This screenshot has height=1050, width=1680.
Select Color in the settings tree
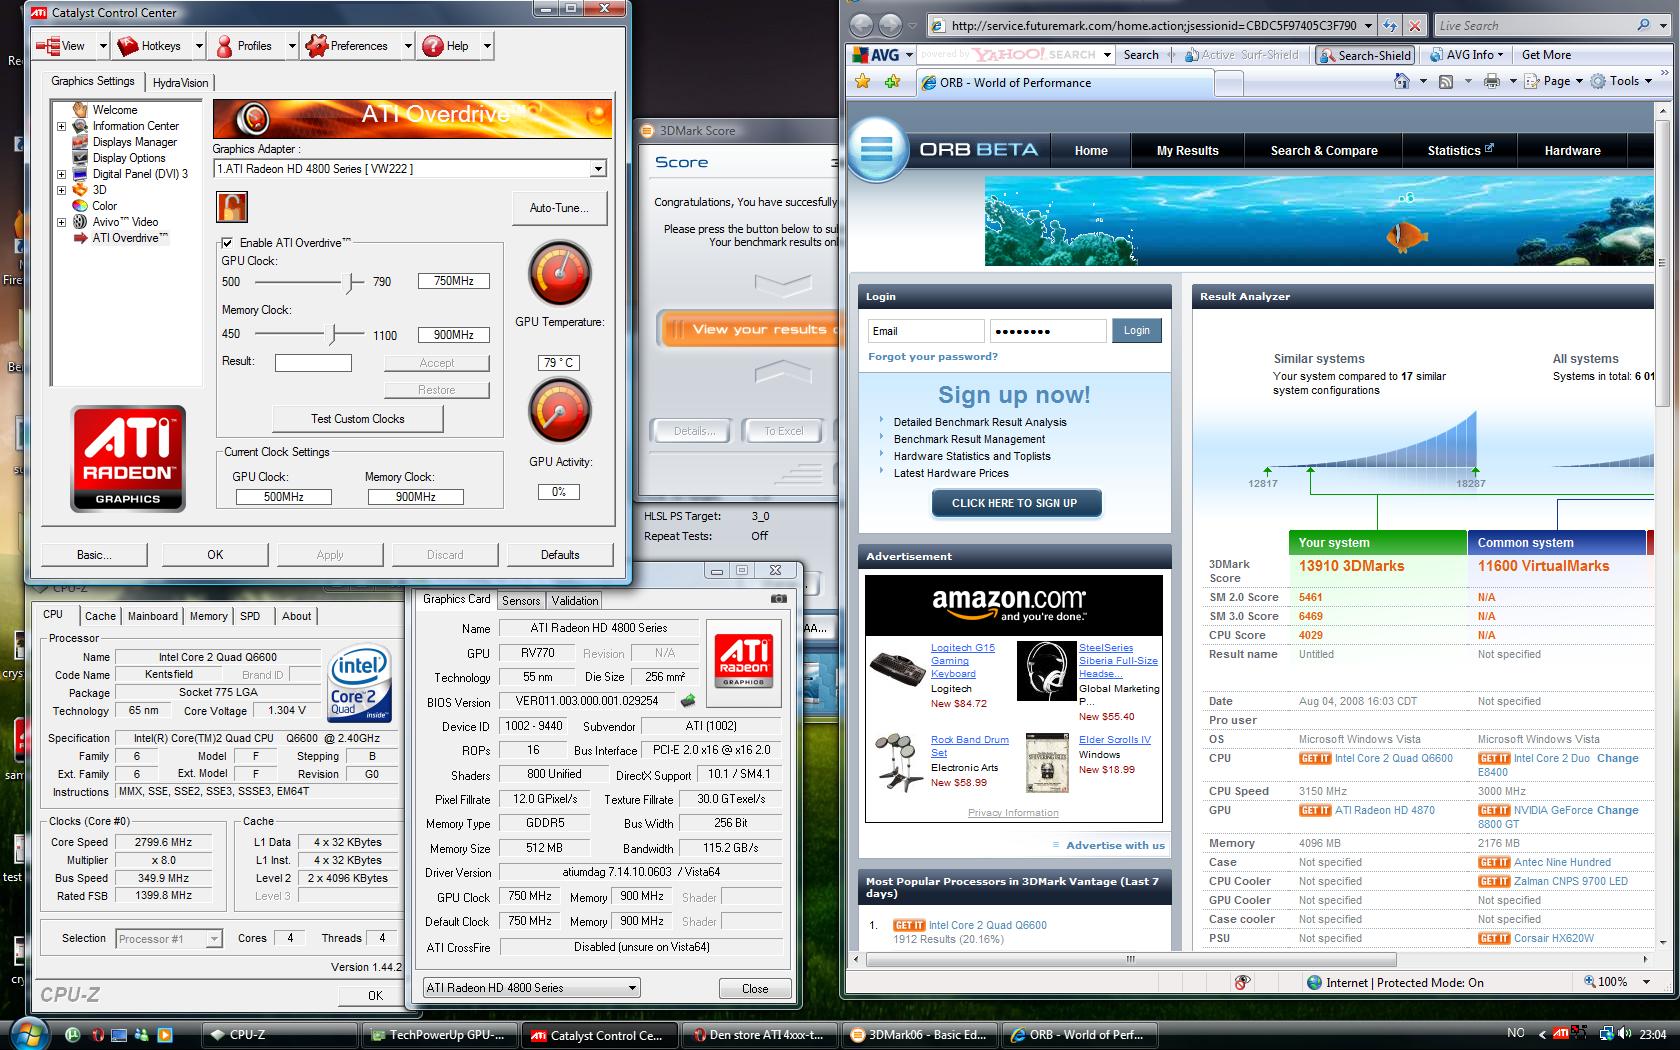tap(105, 206)
